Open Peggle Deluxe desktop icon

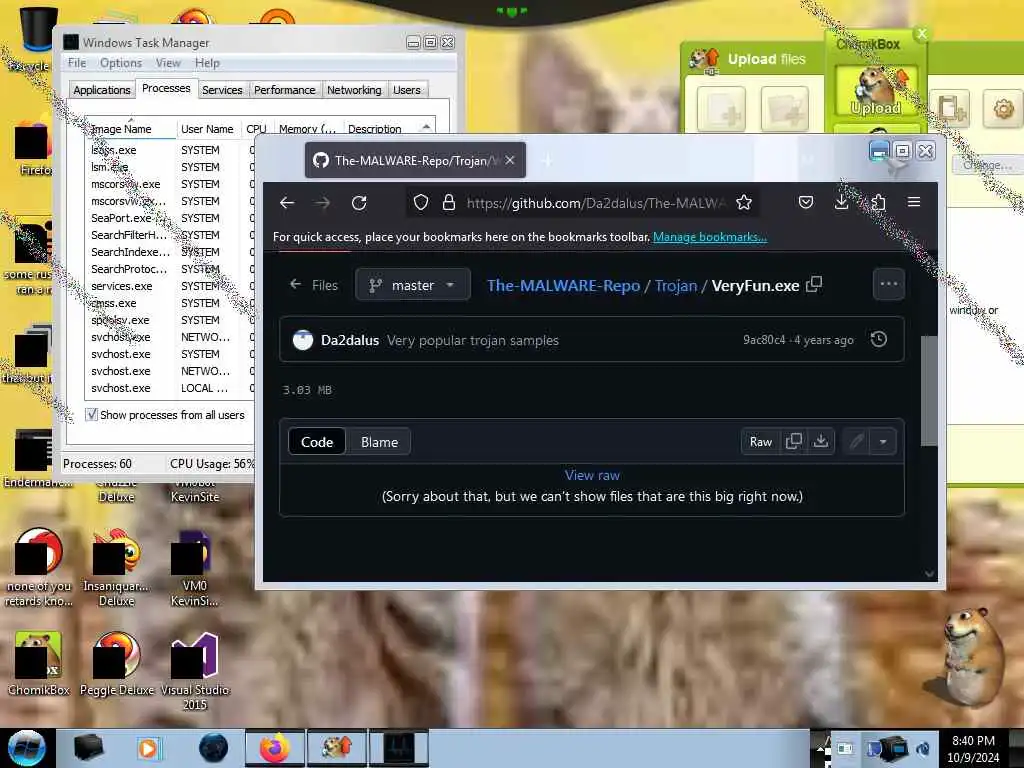coord(116,663)
